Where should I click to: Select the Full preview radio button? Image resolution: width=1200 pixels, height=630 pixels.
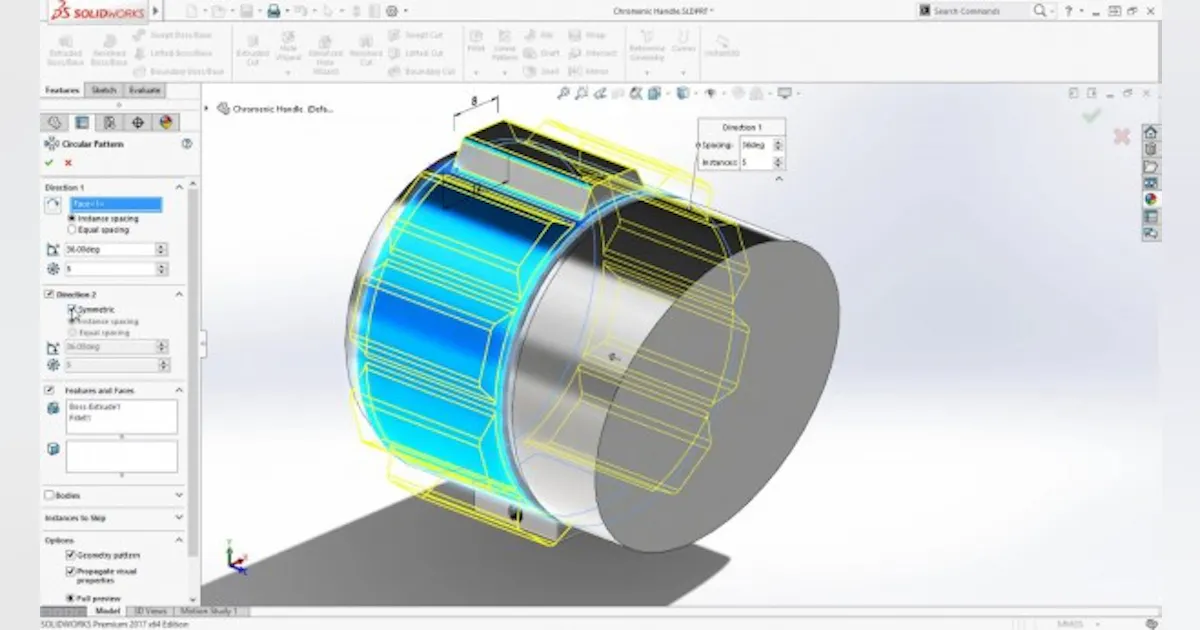coord(71,598)
